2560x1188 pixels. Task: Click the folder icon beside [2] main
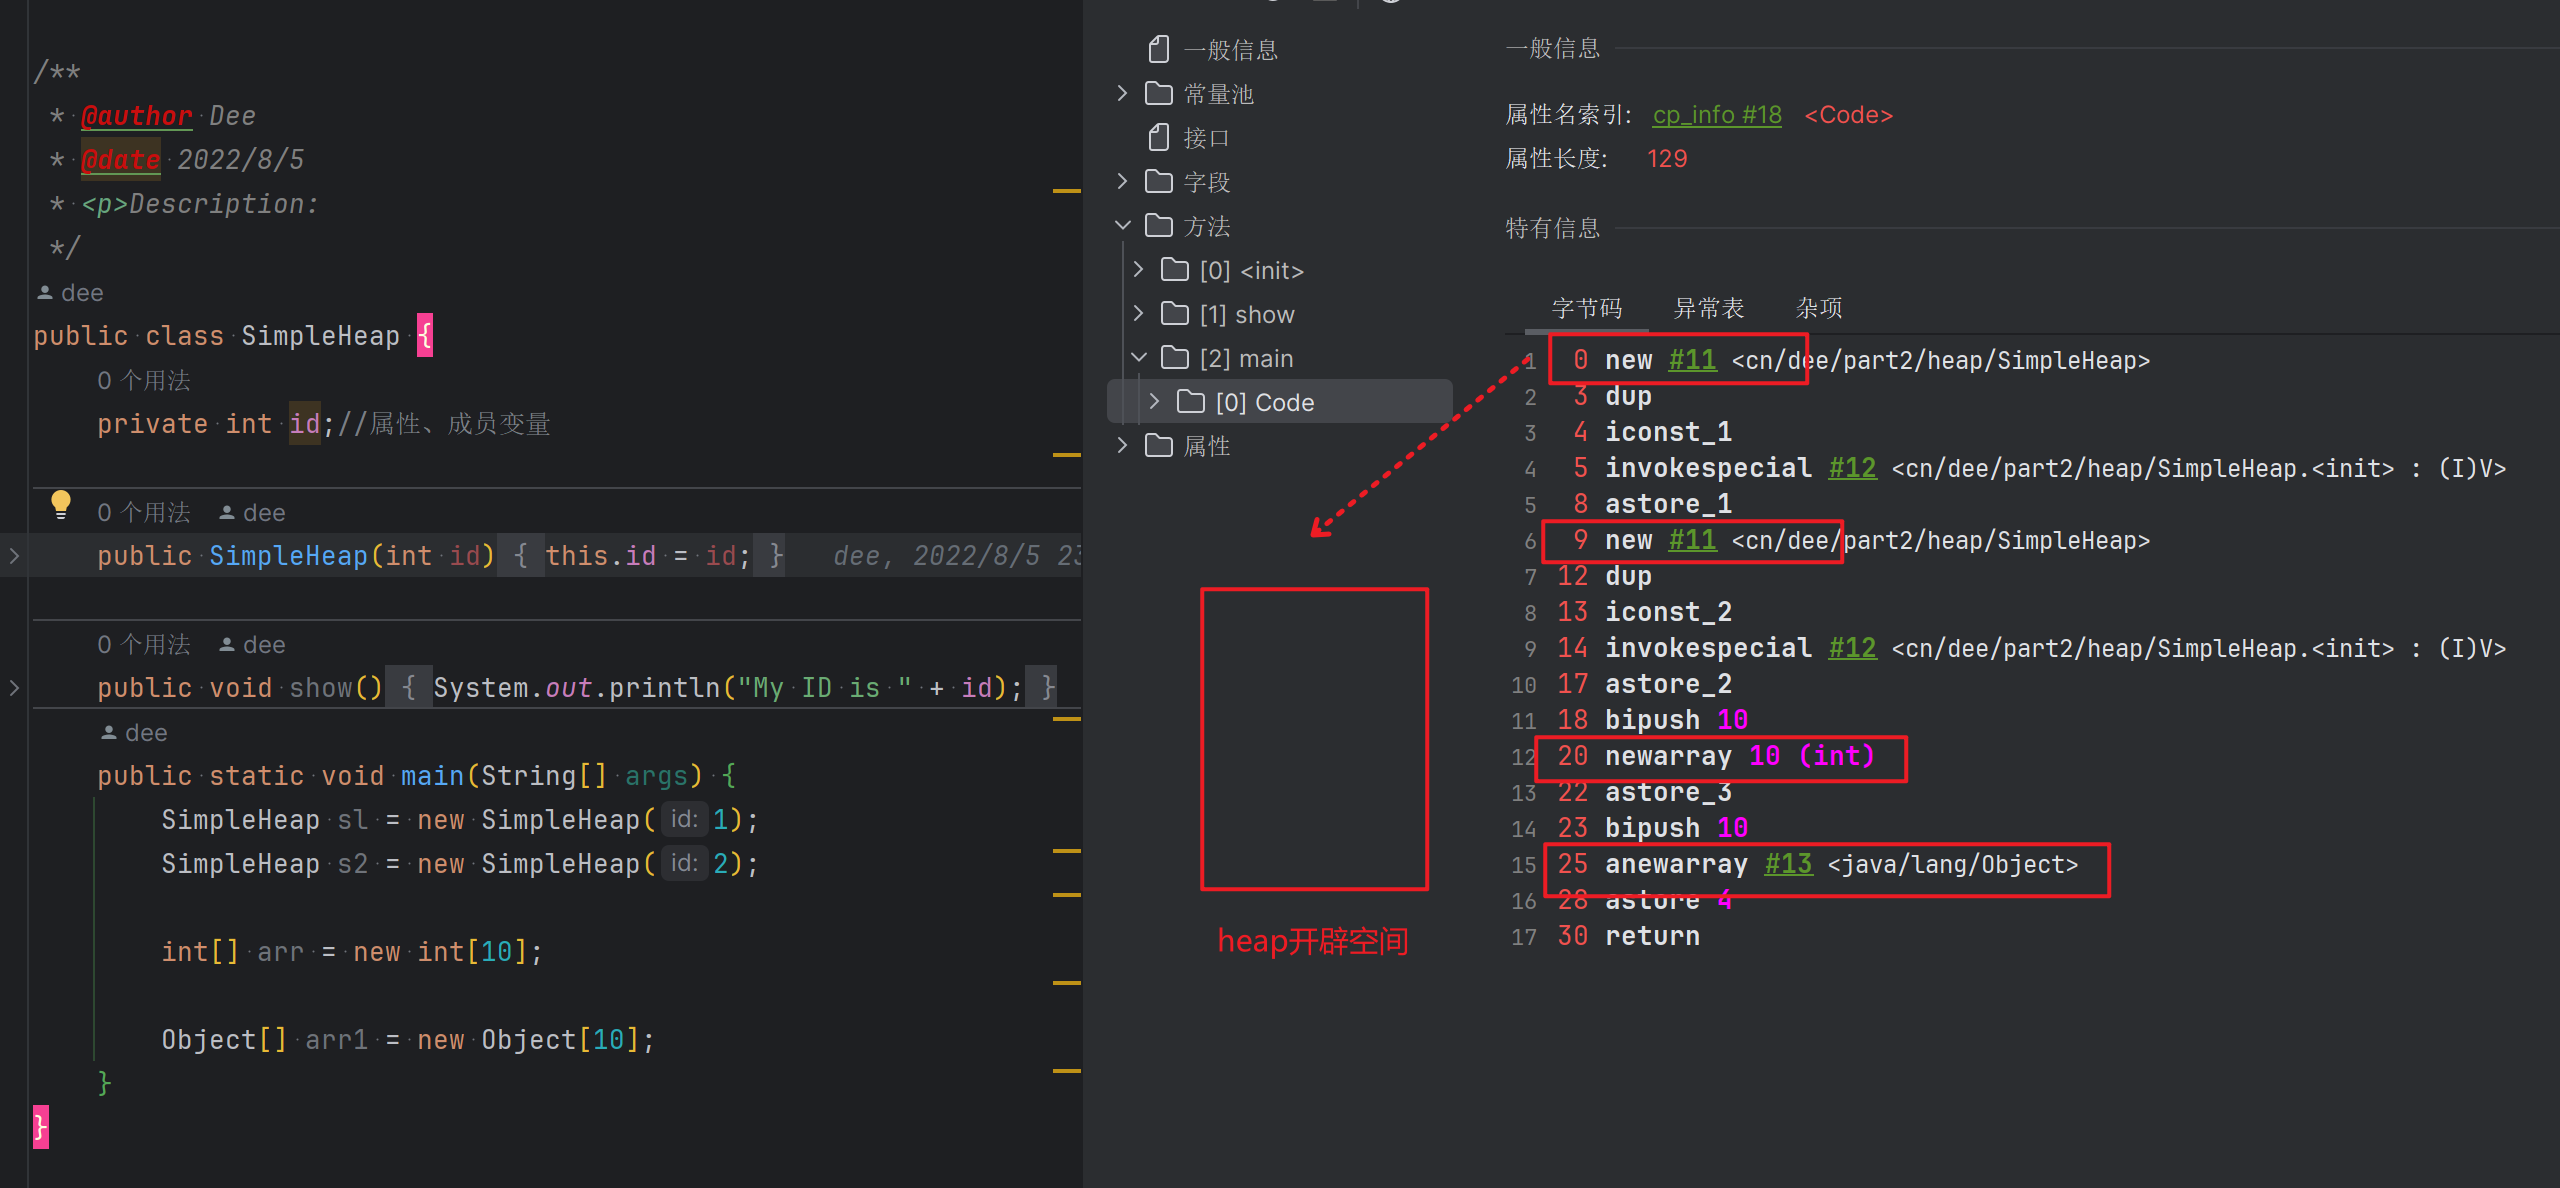pos(1173,357)
